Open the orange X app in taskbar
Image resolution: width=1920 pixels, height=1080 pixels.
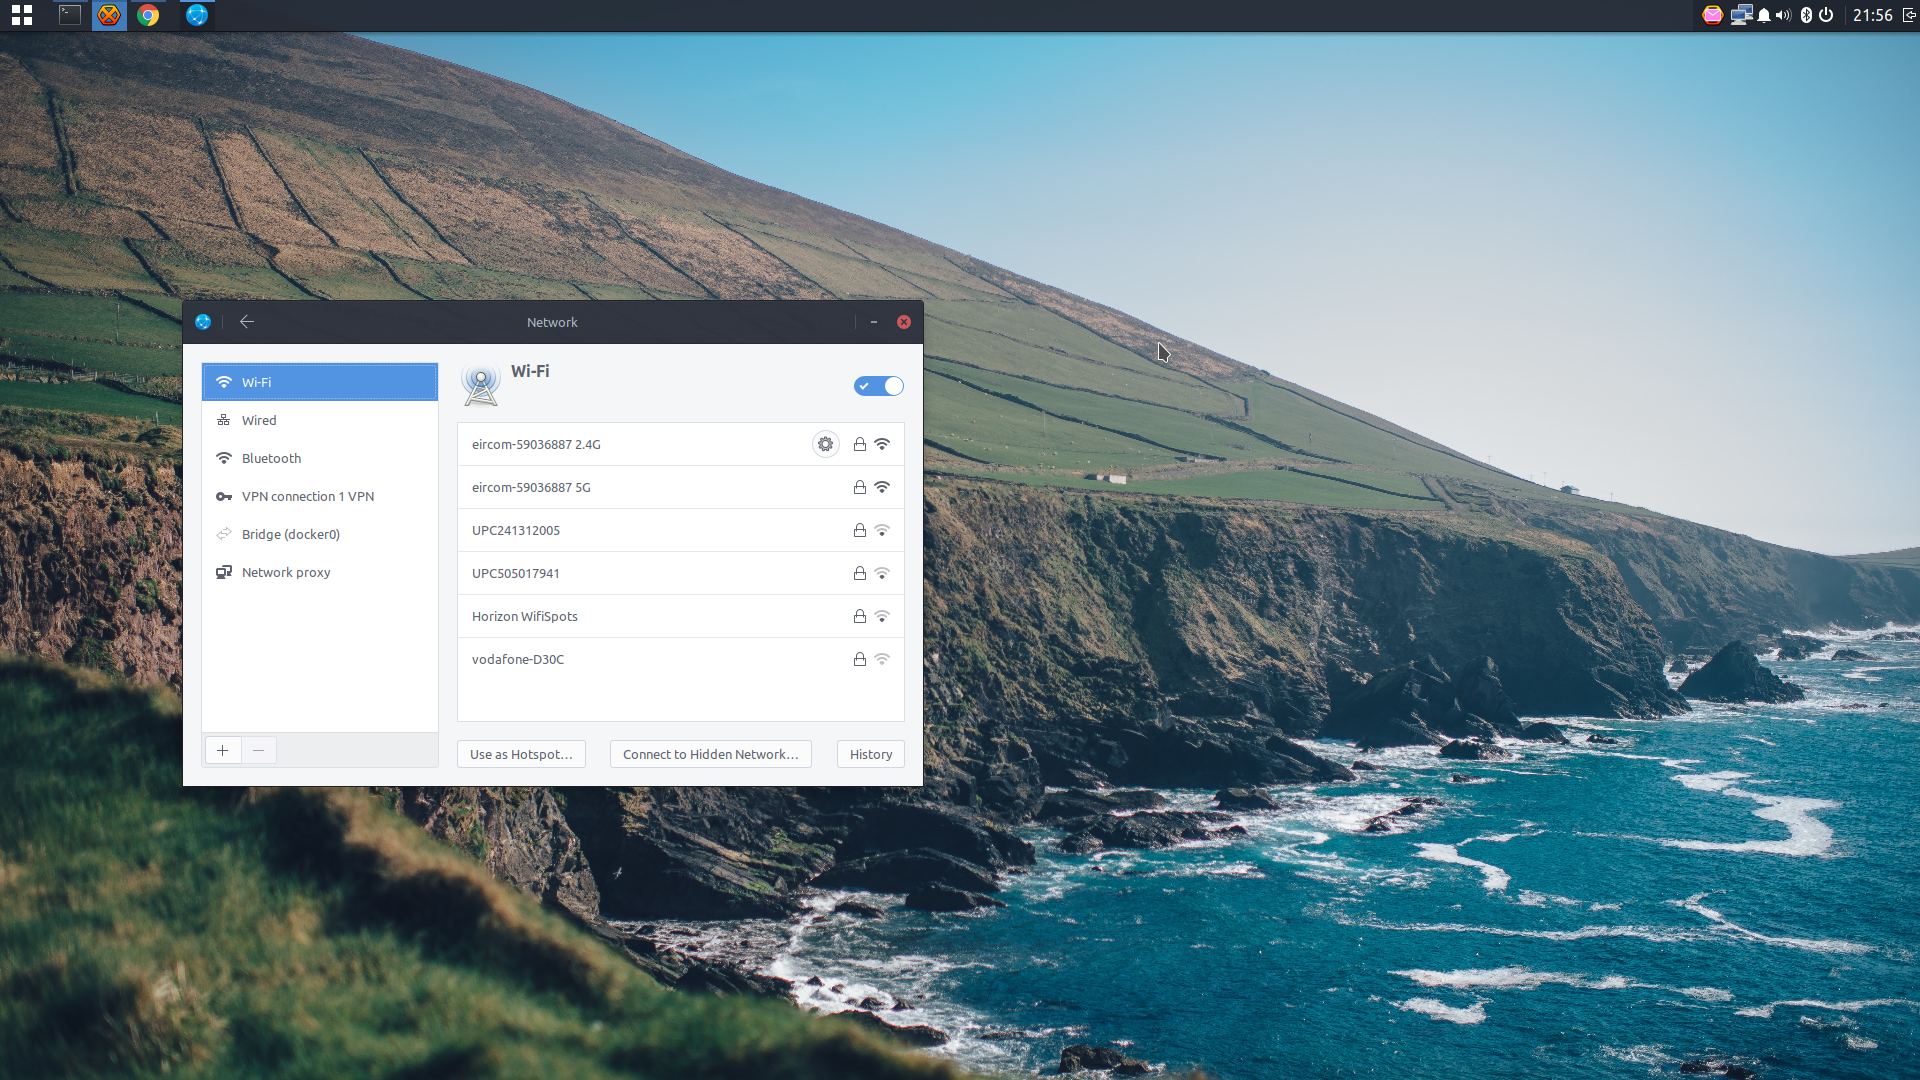[109, 15]
